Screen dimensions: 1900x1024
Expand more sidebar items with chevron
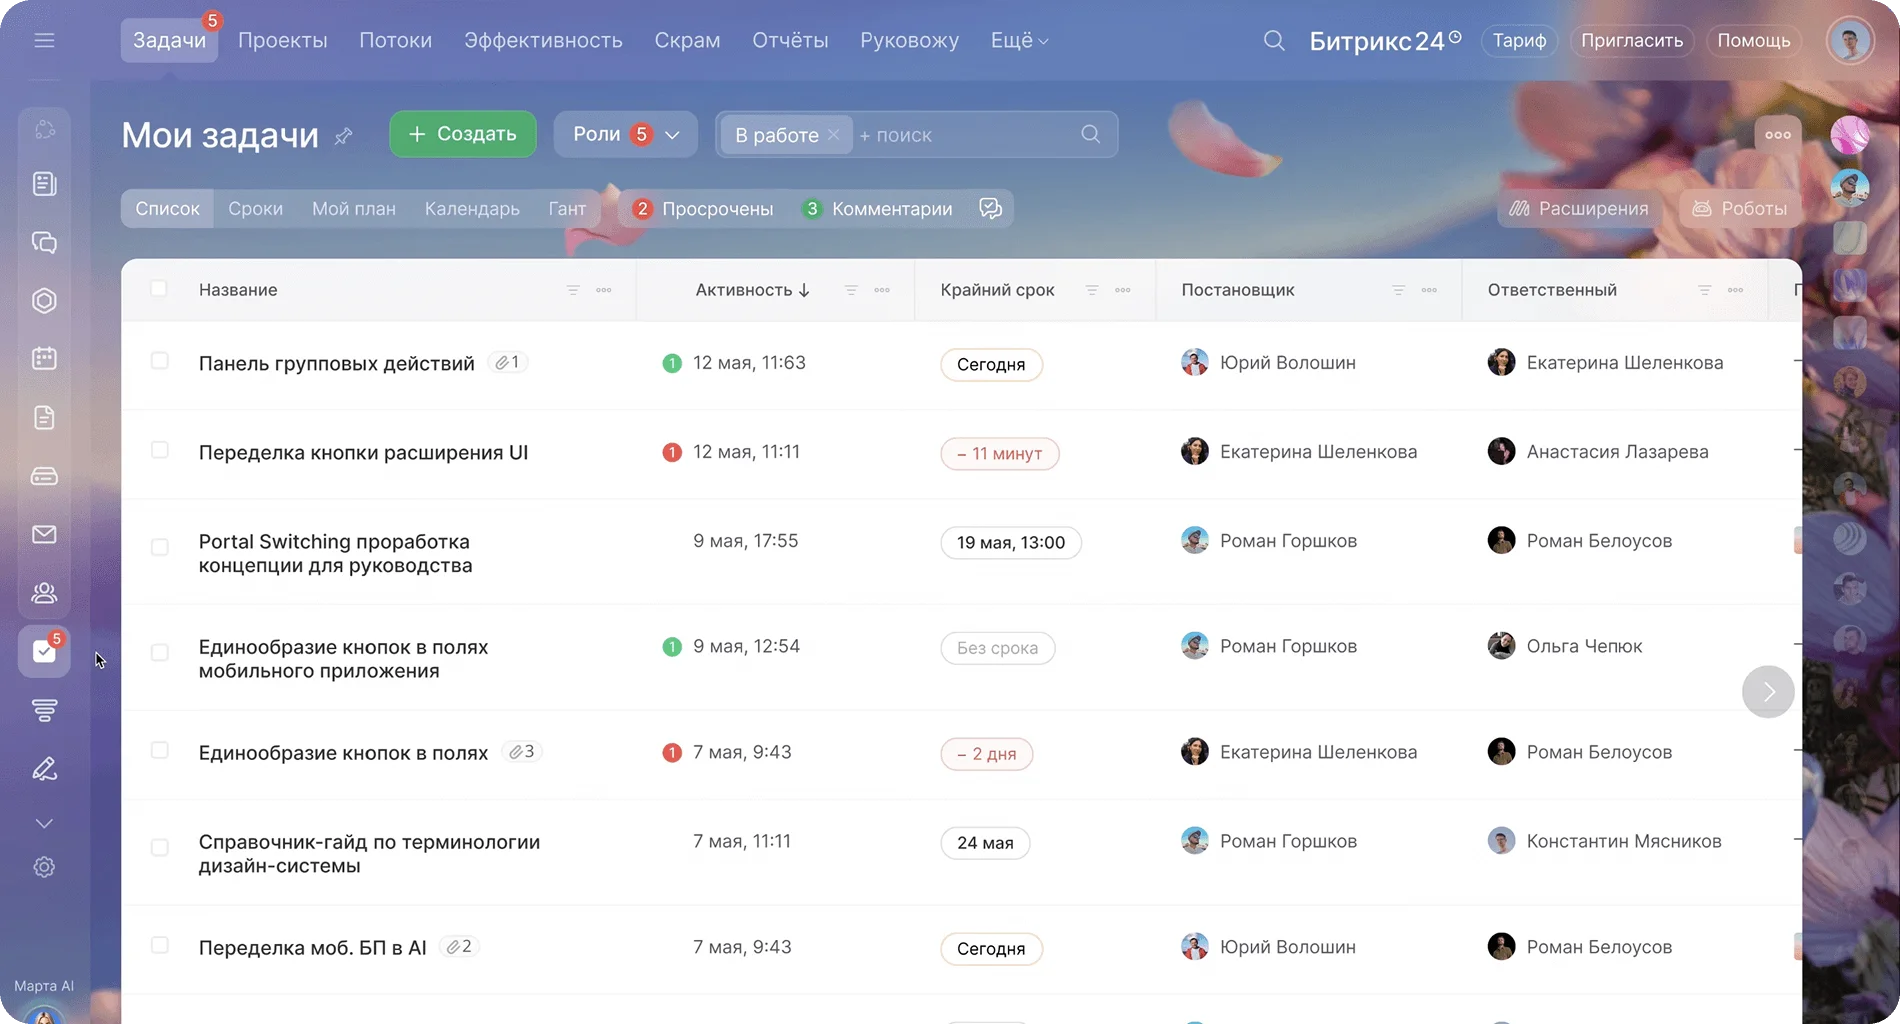44,824
